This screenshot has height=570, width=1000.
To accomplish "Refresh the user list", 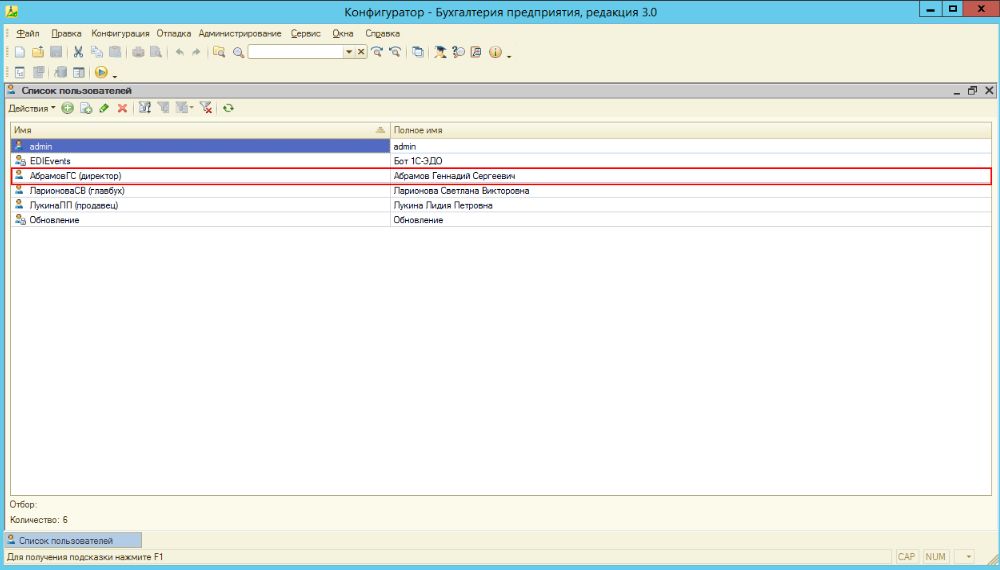I will coord(228,108).
